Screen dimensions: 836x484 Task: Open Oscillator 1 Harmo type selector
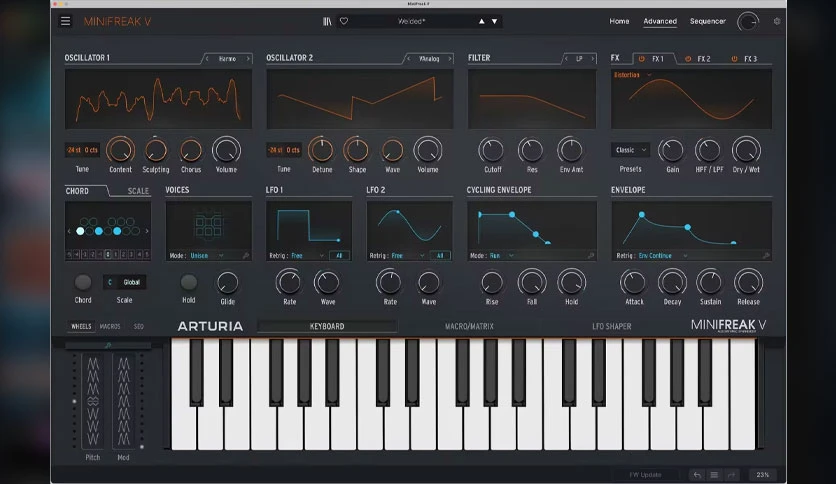pos(227,59)
